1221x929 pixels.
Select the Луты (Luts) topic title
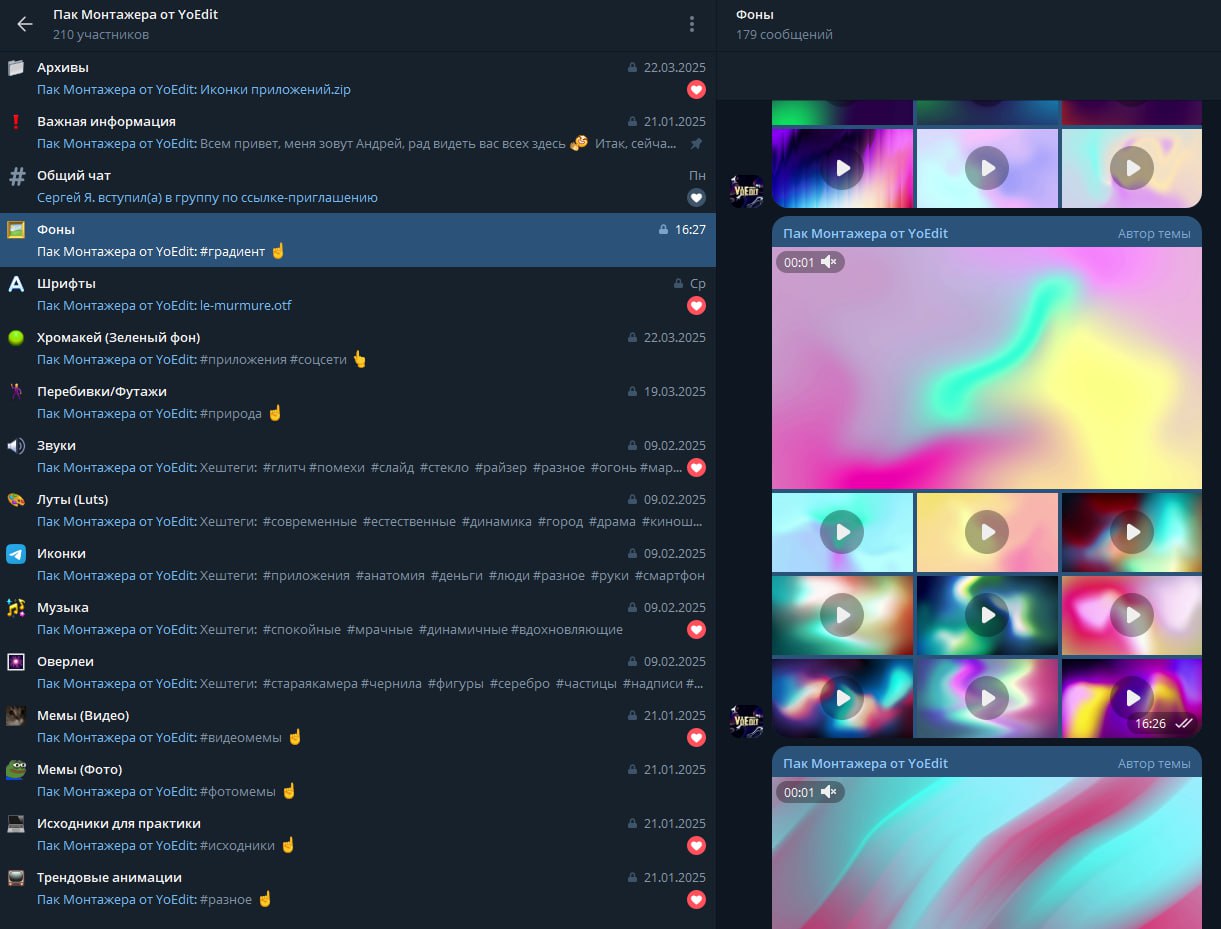point(72,500)
